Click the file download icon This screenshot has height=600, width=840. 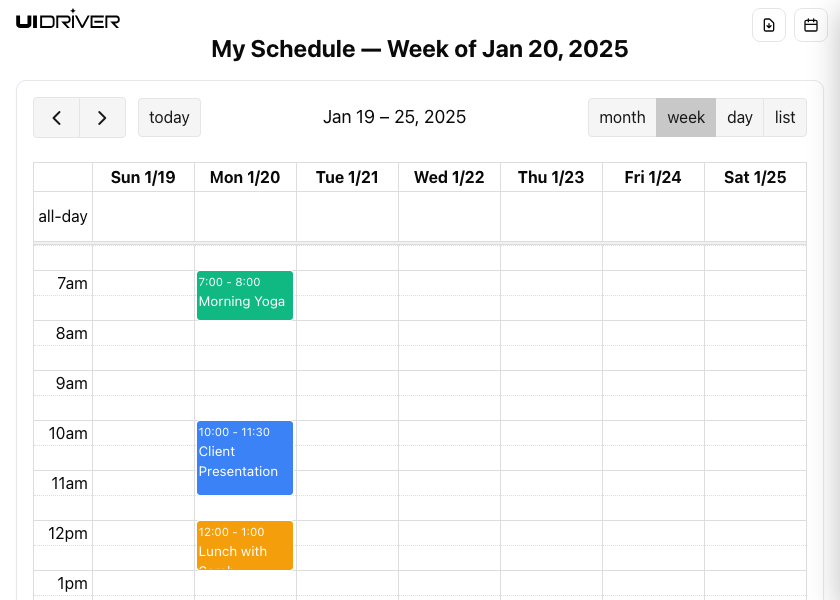coord(769,25)
